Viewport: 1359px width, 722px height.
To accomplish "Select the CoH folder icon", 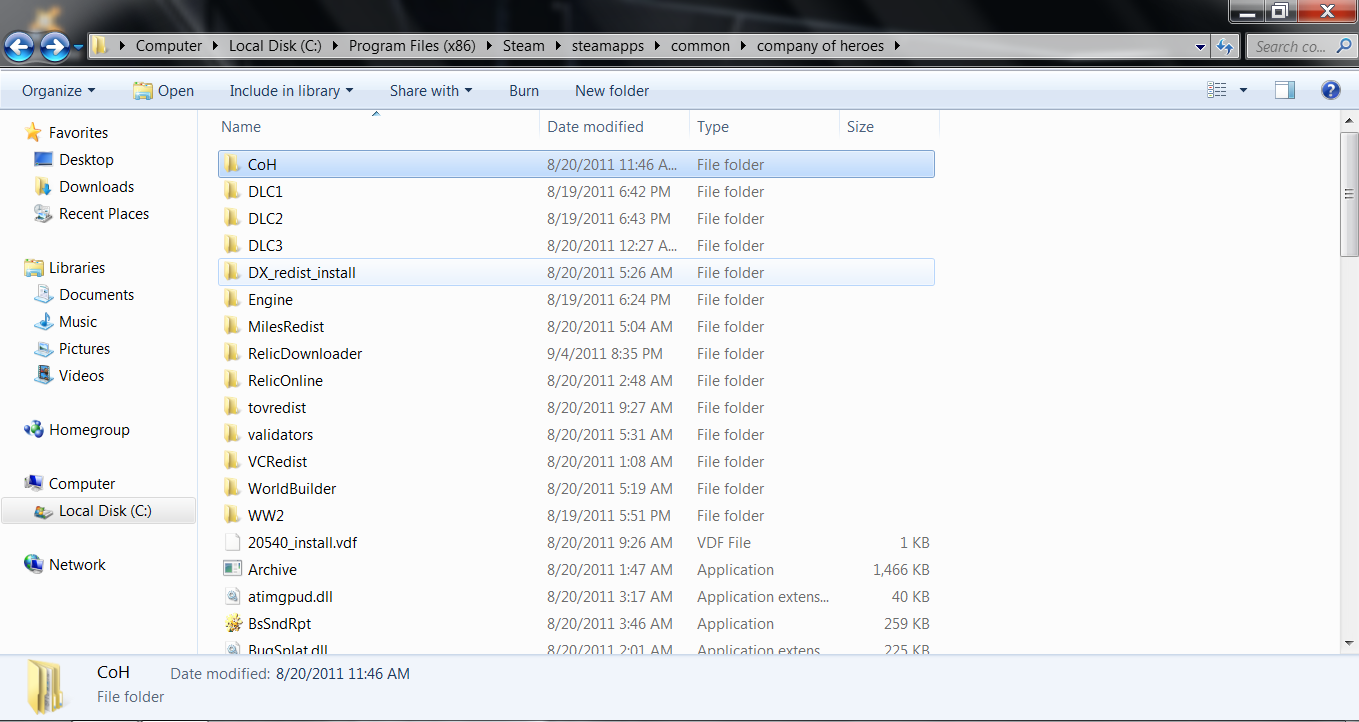I will (232, 164).
